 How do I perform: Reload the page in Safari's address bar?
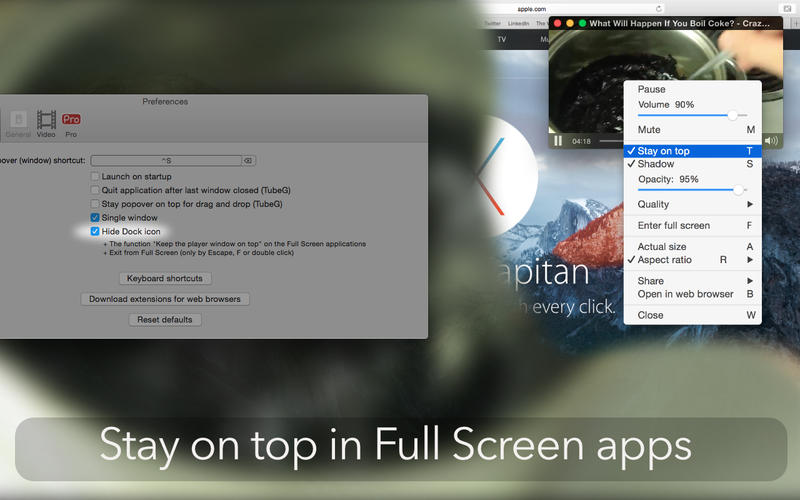pyautogui.click(x=659, y=9)
